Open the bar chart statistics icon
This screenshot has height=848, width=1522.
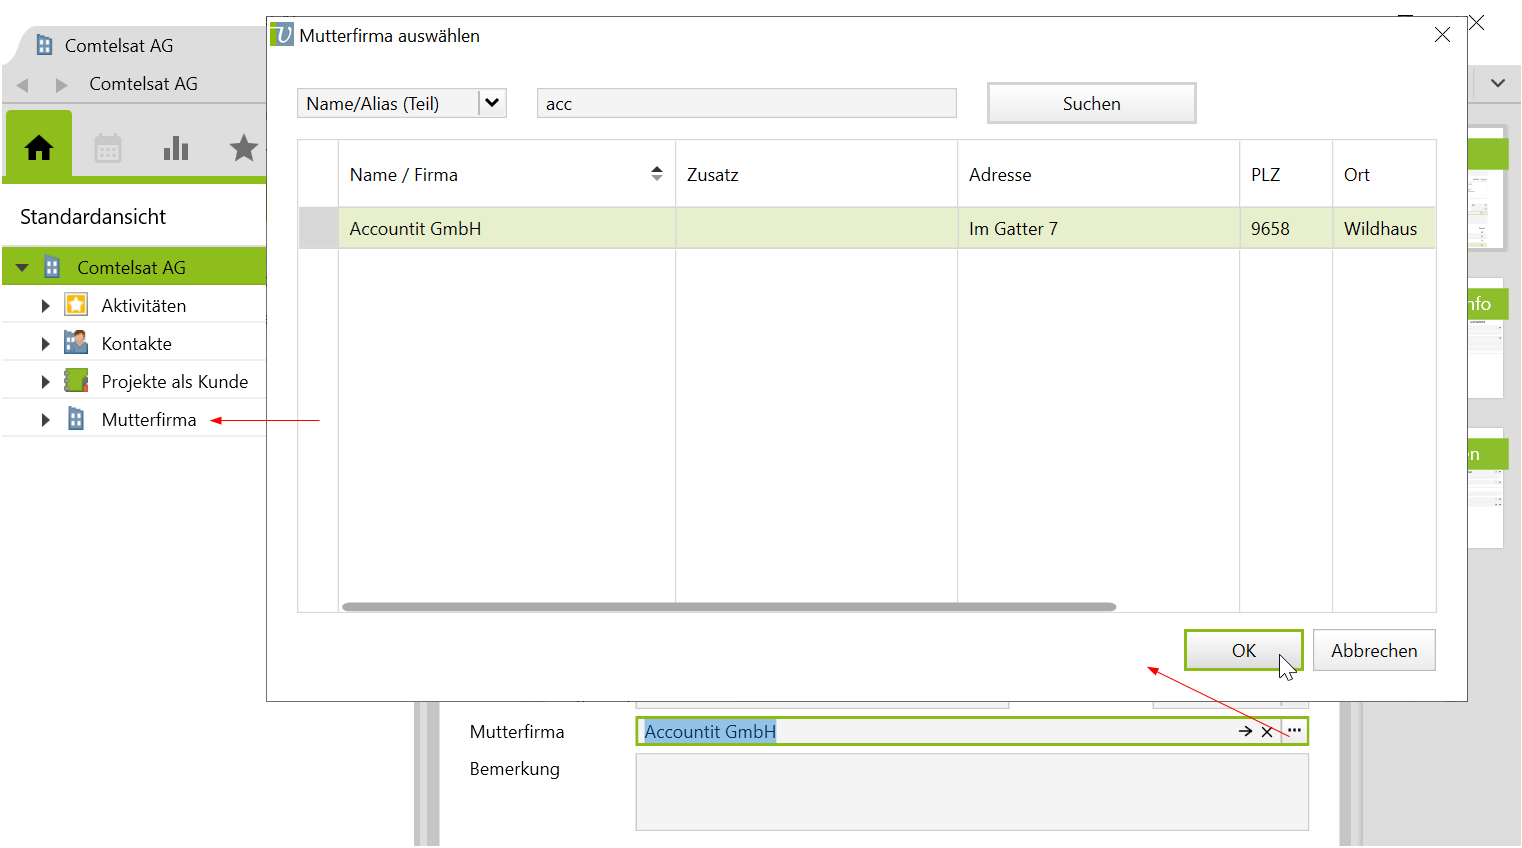pyautogui.click(x=176, y=149)
